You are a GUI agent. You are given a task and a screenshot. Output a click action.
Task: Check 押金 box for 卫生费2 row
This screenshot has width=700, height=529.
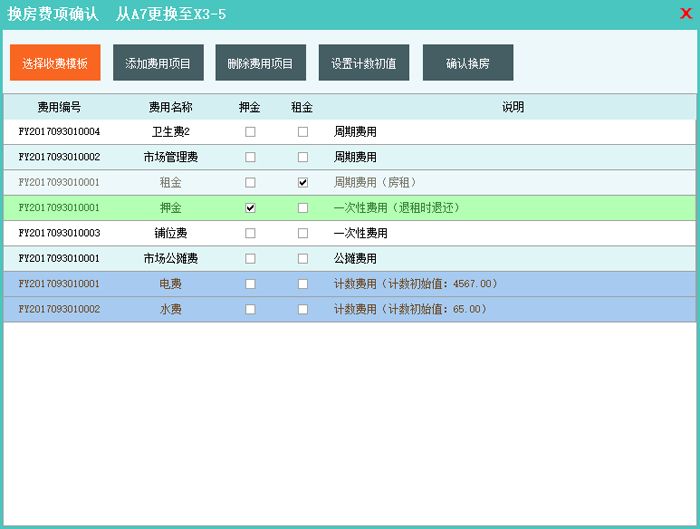click(x=250, y=132)
